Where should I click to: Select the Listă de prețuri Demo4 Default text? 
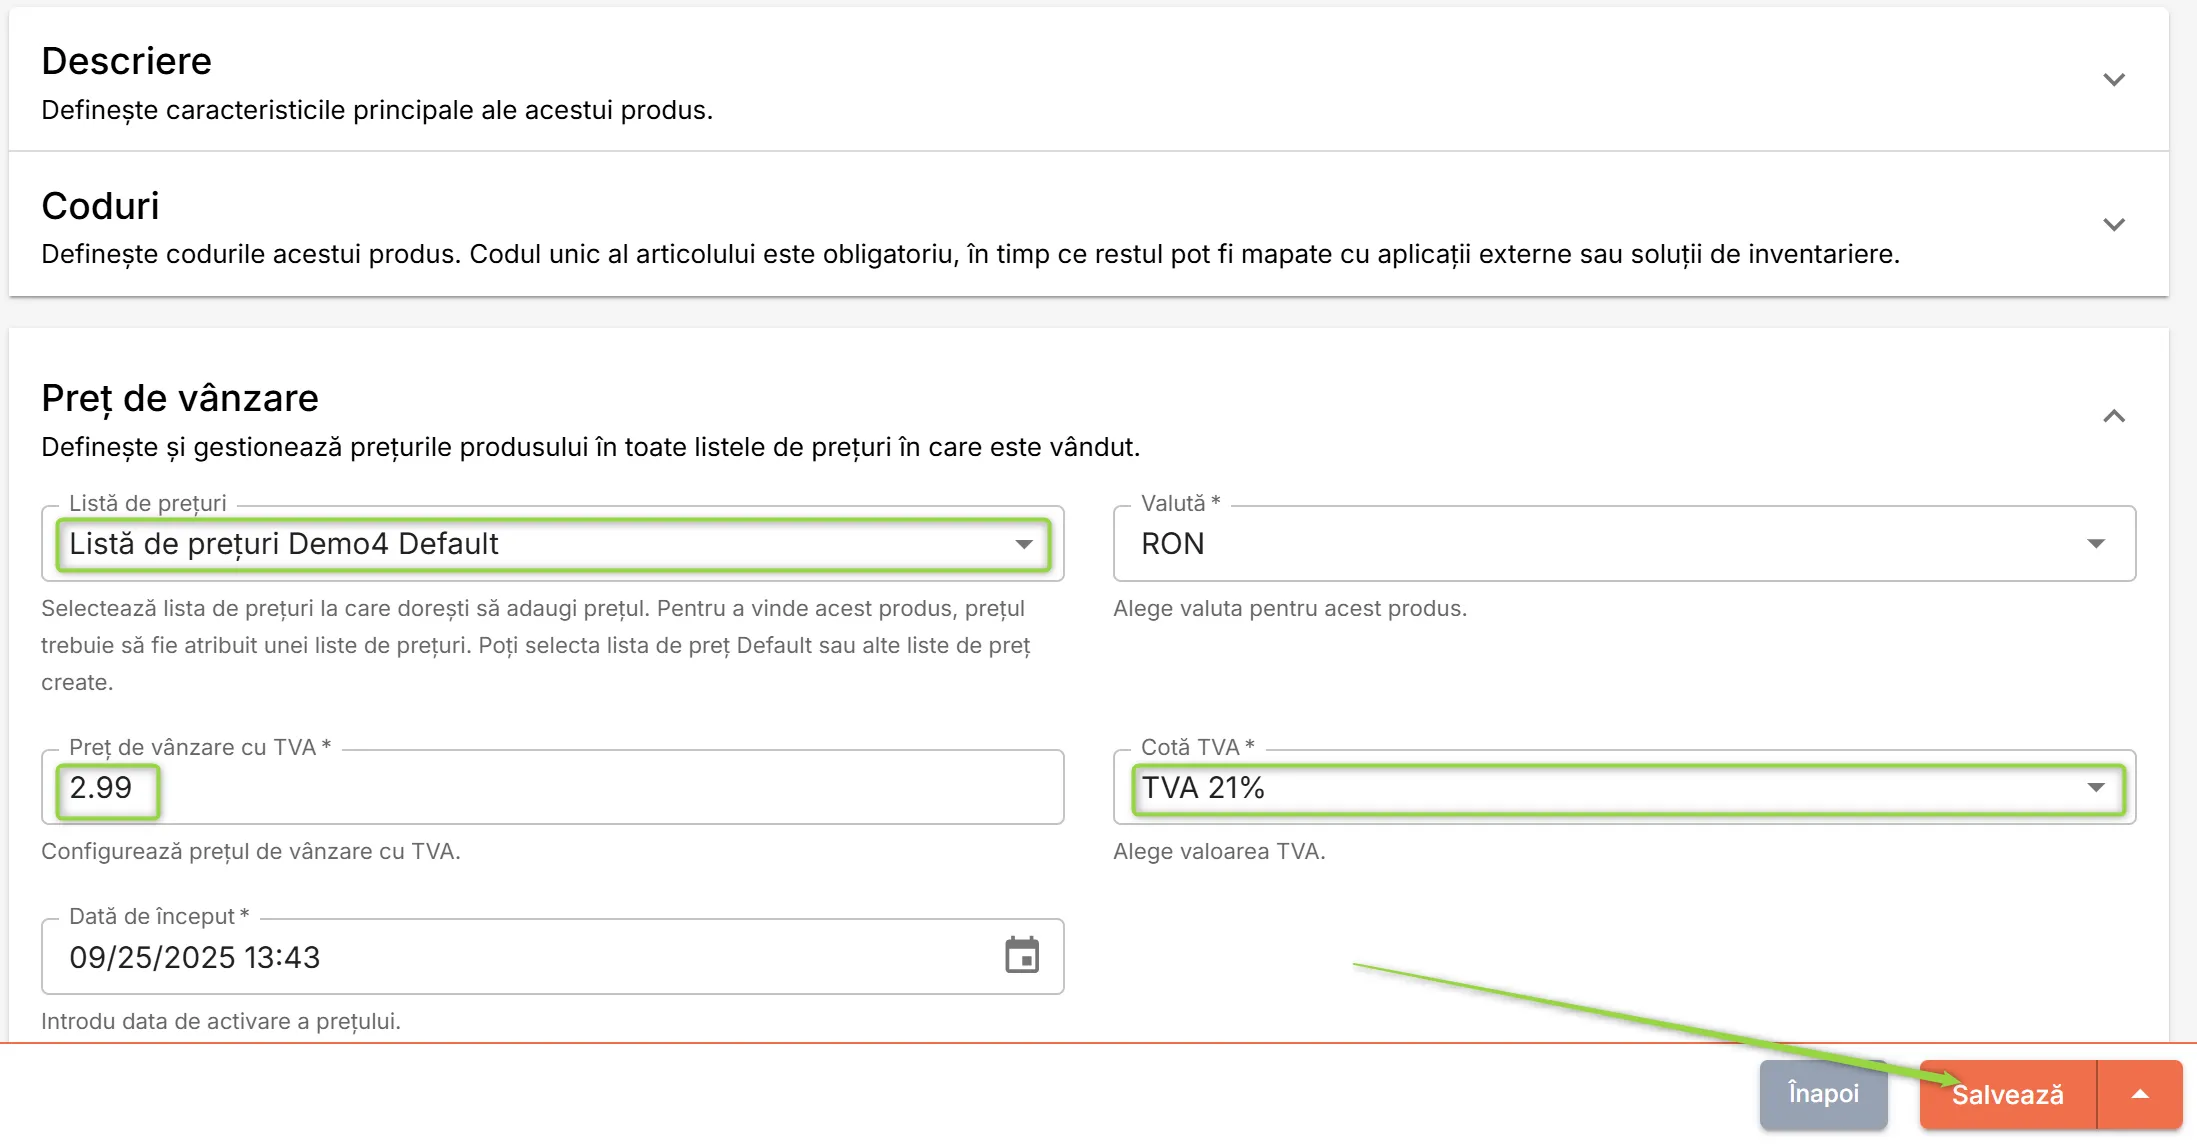click(284, 544)
